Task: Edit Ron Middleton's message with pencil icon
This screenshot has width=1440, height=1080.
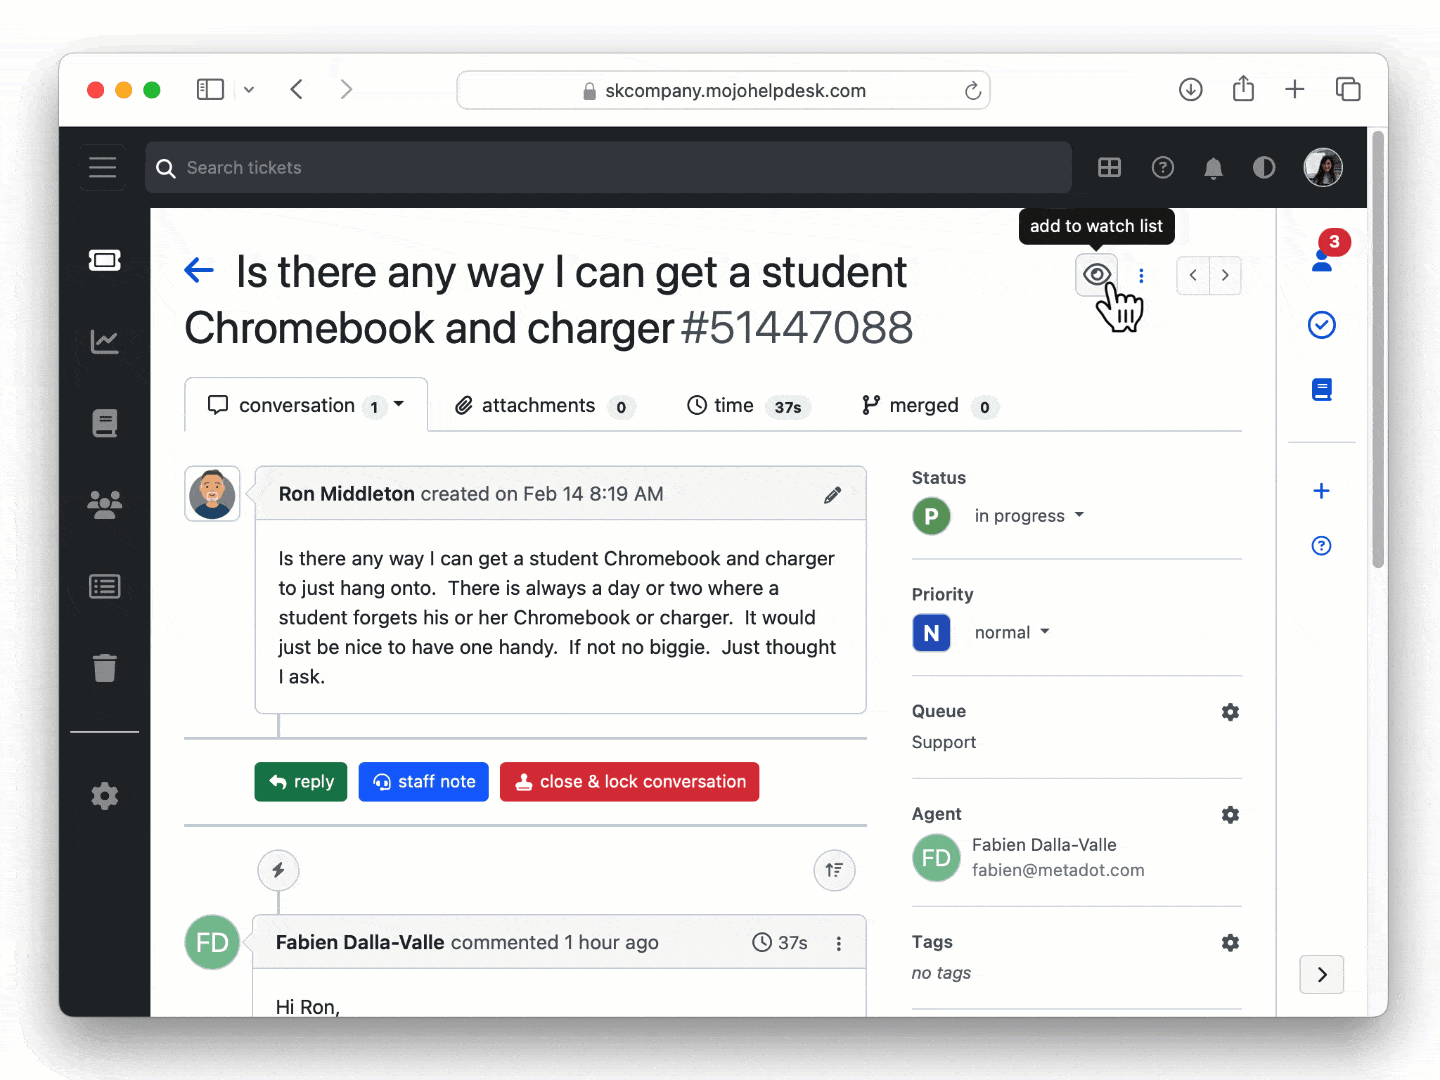Action: click(832, 495)
